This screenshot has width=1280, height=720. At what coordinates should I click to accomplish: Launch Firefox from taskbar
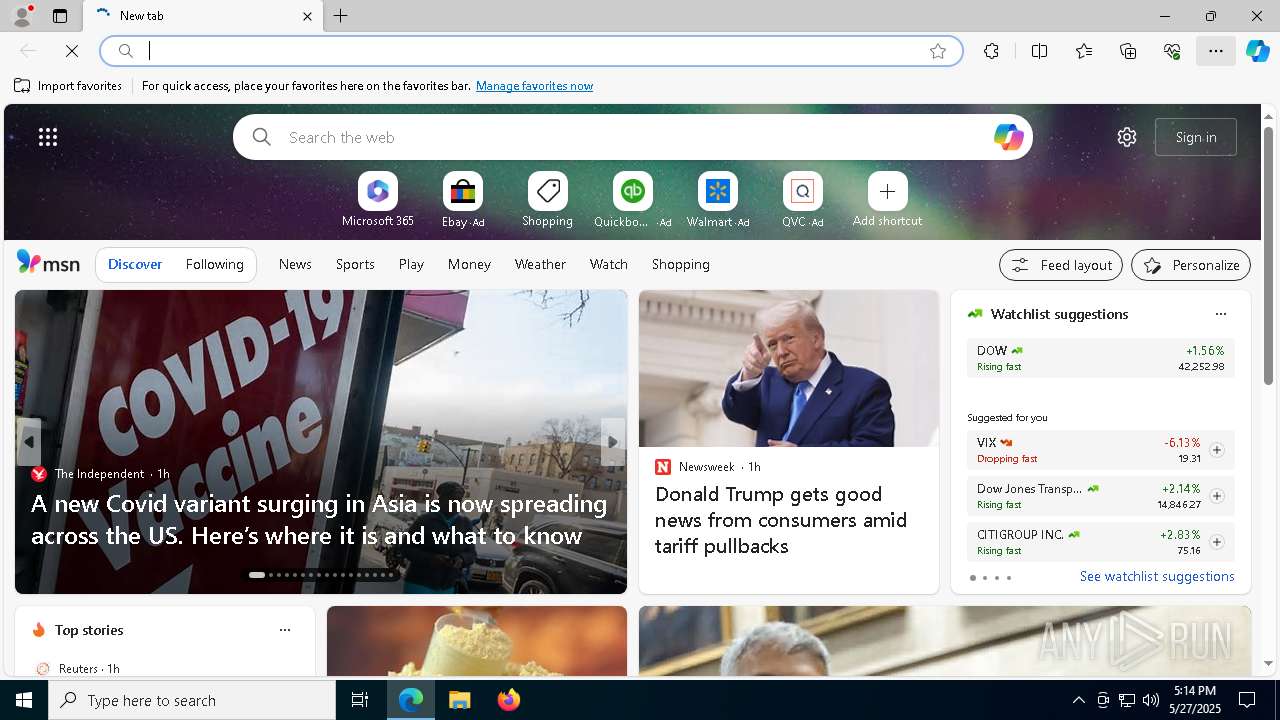(x=509, y=700)
